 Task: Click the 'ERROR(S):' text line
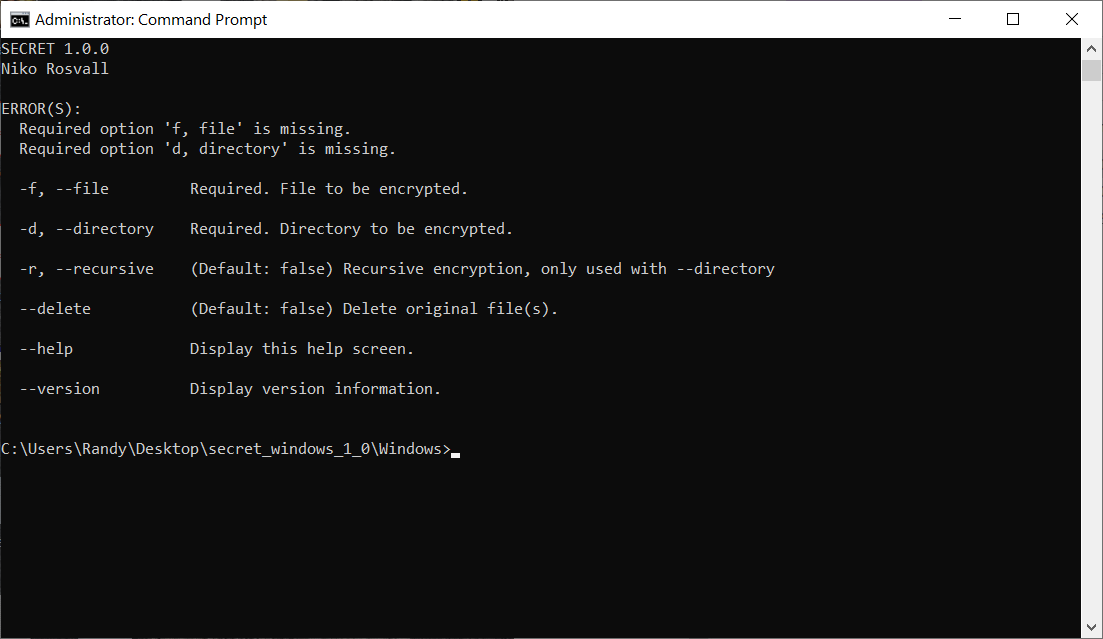[x=42, y=109]
